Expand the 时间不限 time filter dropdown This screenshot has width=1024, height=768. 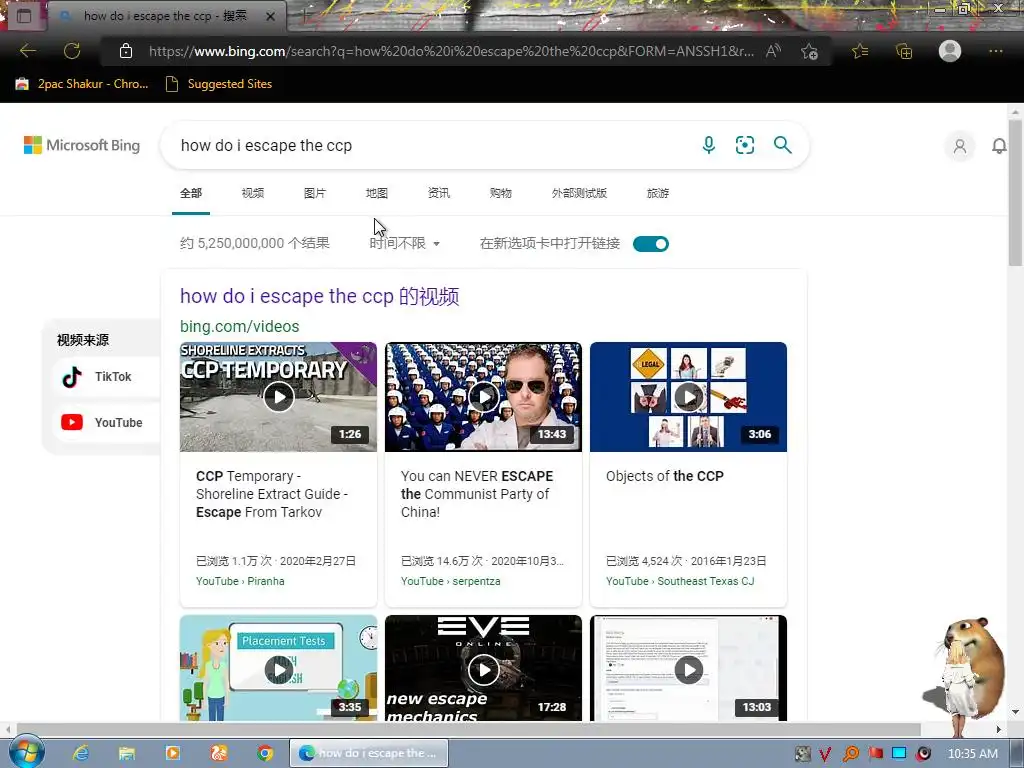[x=405, y=244]
